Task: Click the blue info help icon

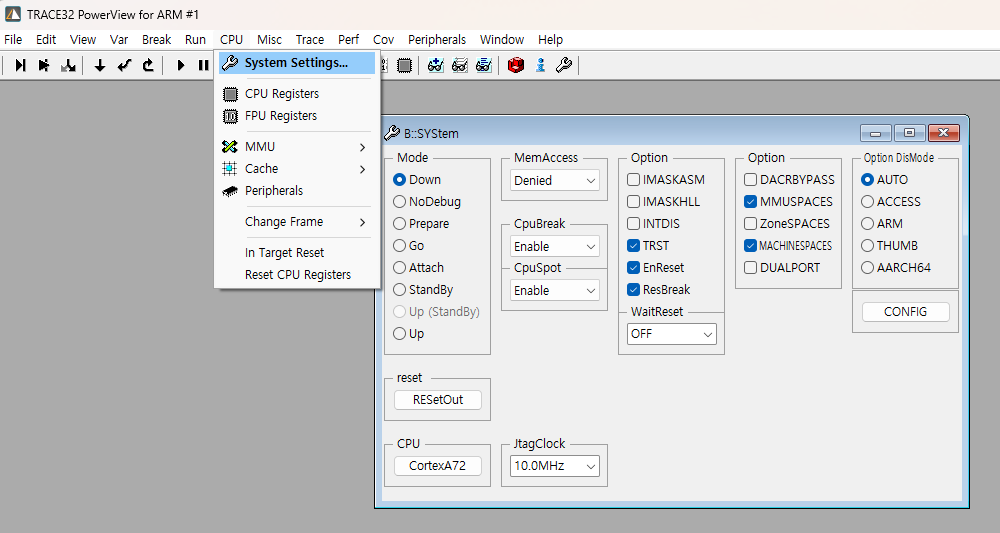Action: coord(540,65)
